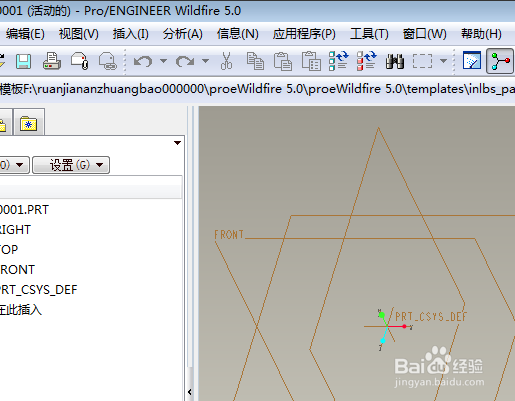Collapse the navigator panel with sash arrow
The width and height of the screenshot is (515, 401).
[190, 392]
